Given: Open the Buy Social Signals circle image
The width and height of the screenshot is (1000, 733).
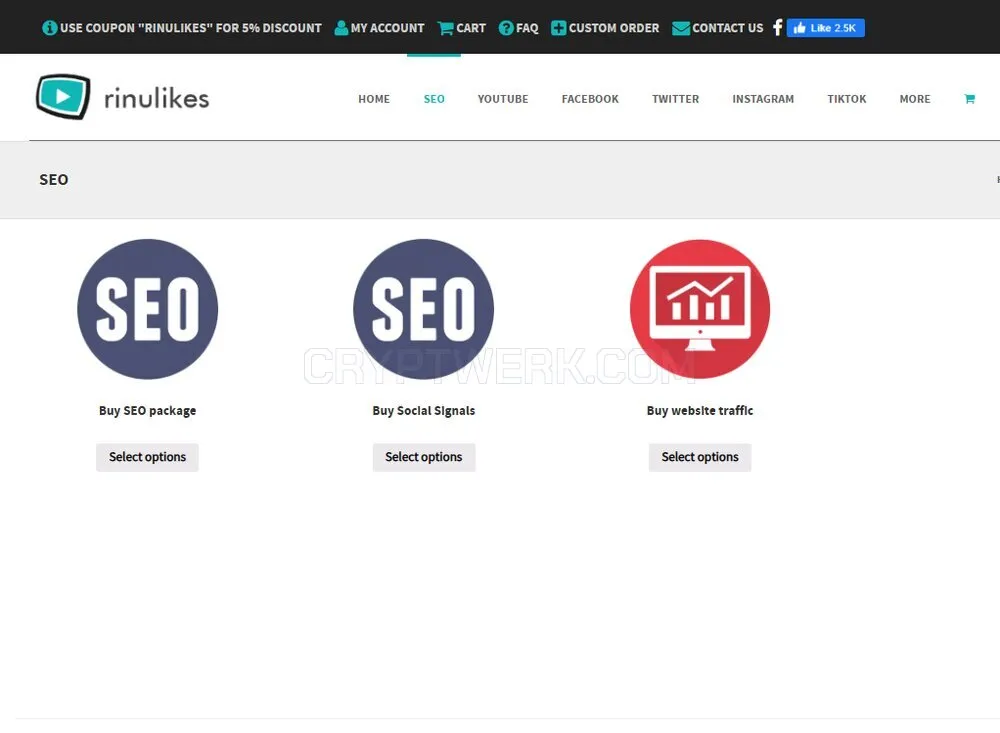Looking at the screenshot, I should 423,309.
